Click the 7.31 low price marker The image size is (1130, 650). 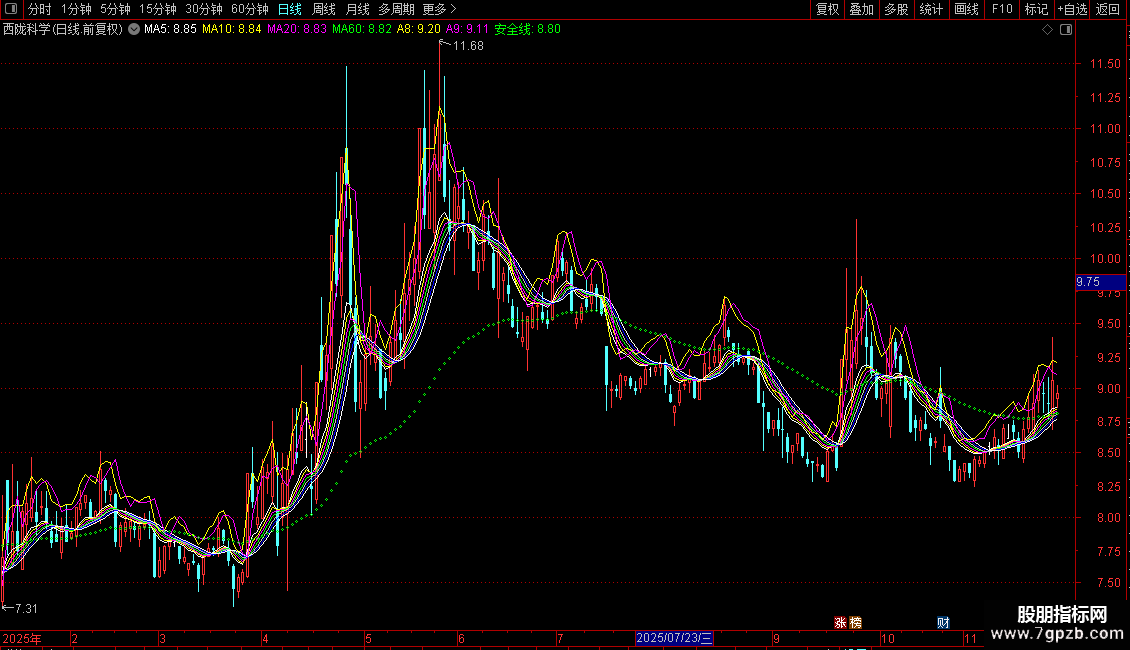point(26,609)
